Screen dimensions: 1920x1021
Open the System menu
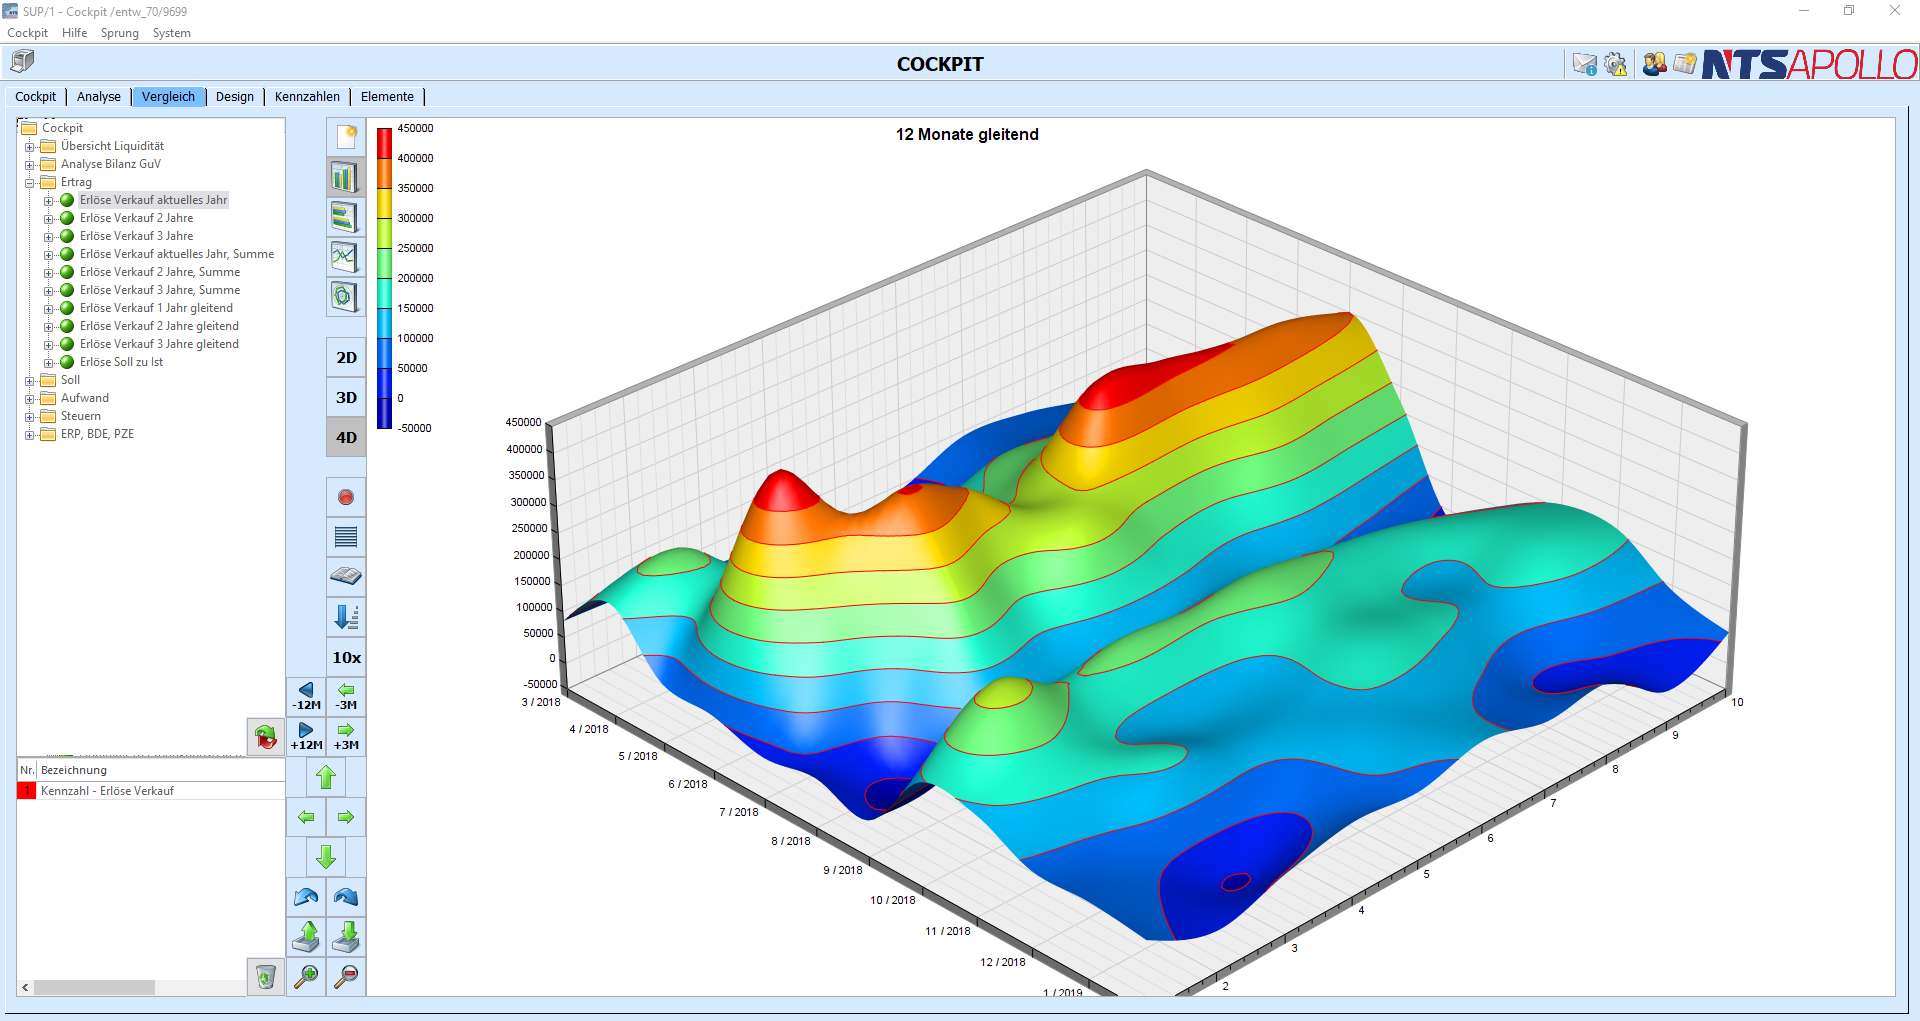pos(172,33)
